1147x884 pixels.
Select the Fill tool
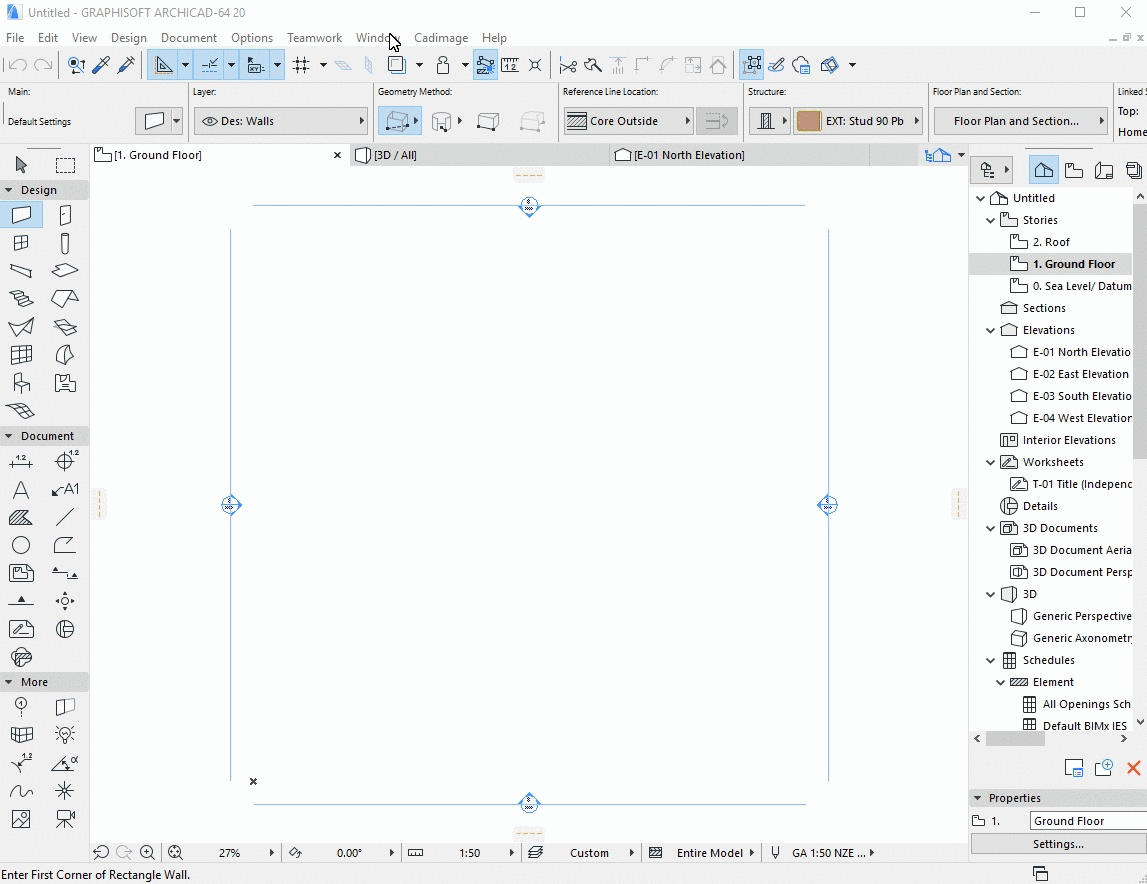click(21, 517)
